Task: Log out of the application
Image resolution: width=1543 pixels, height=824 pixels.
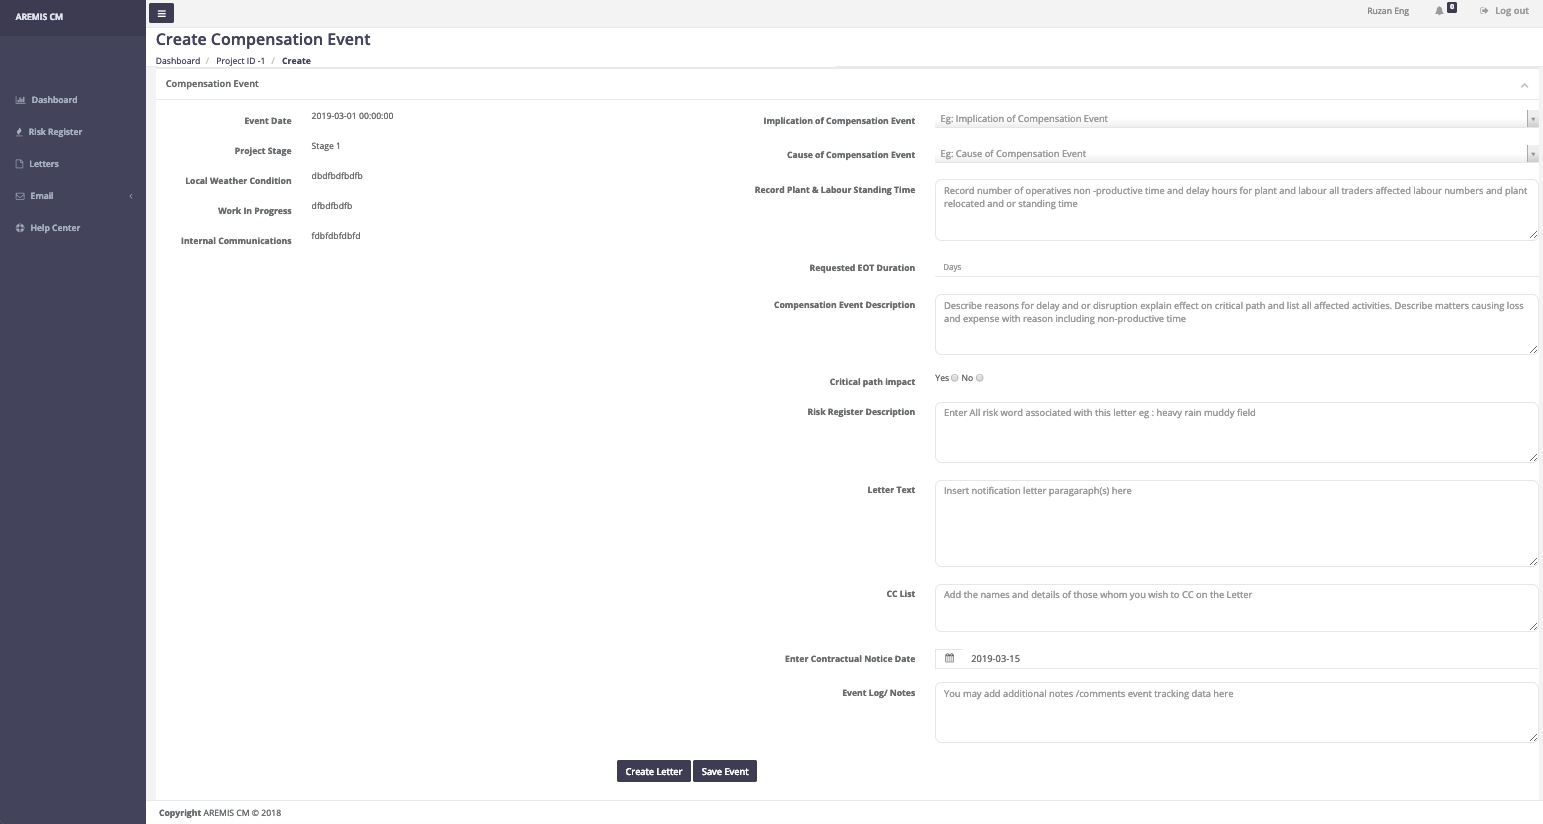Action: click(x=1505, y=11)
